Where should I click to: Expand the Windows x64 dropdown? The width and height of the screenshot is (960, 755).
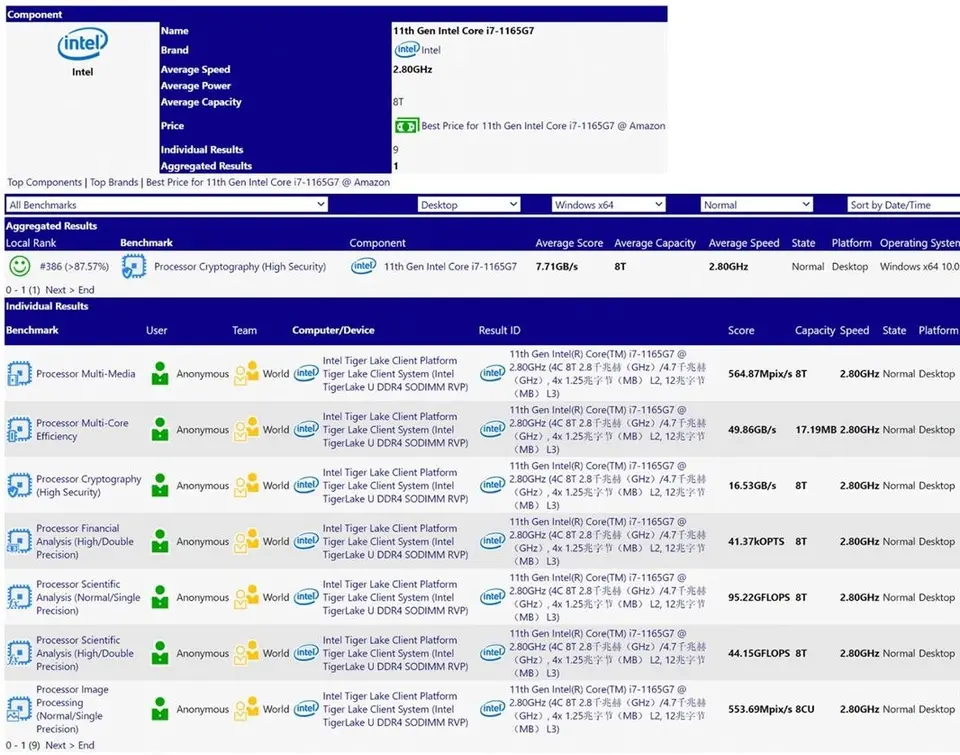[x=608, y=205]
